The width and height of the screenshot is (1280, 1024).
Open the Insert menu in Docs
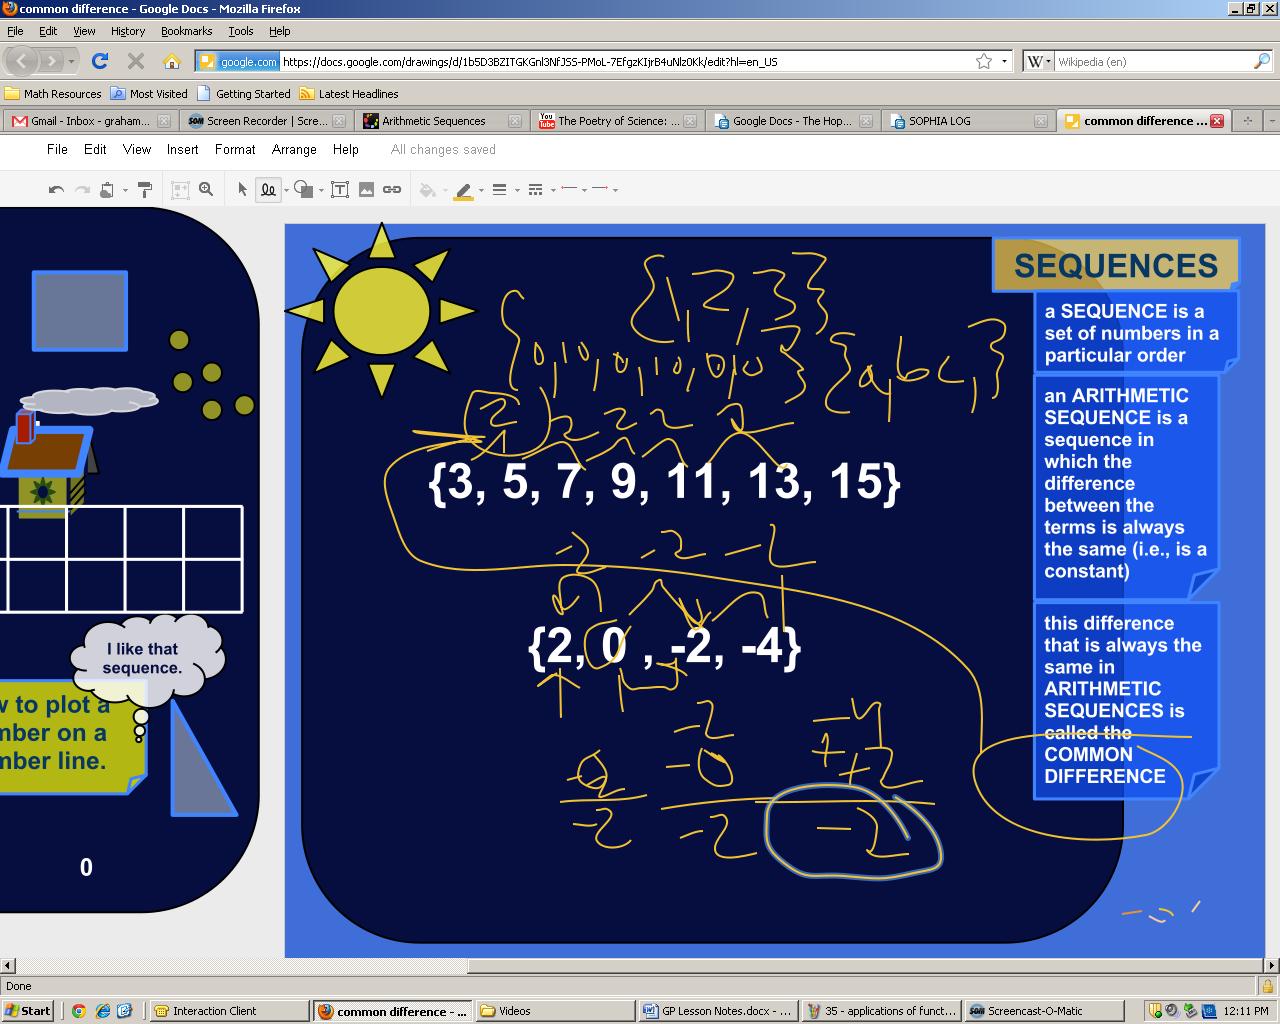pos(182,149)
